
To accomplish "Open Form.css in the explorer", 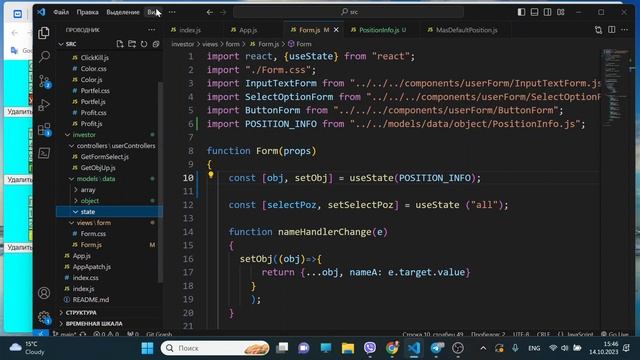I will [x=93, y=234].
